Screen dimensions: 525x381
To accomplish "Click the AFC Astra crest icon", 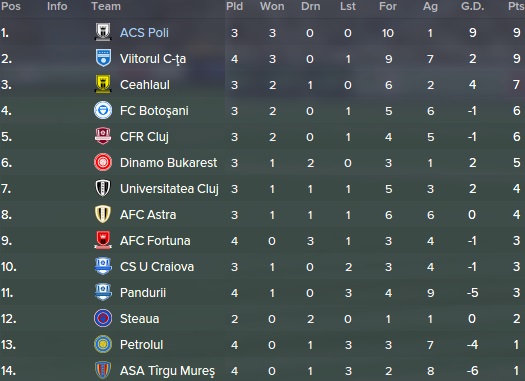I will [103, 214].
